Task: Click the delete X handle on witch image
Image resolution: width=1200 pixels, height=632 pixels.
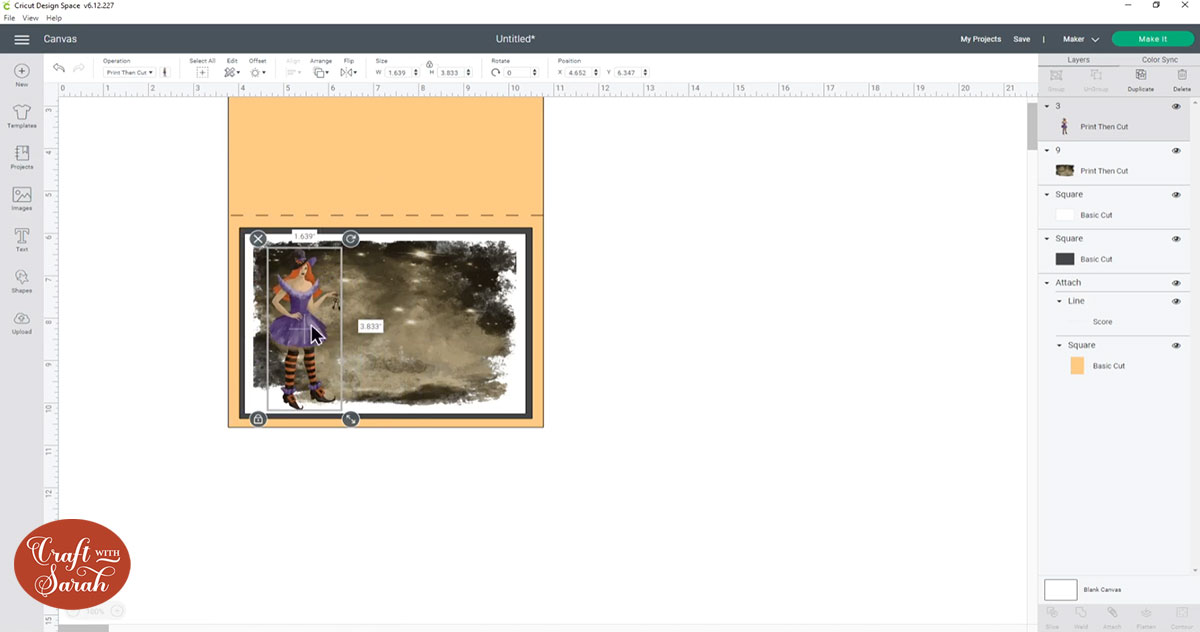Action: 258,239
